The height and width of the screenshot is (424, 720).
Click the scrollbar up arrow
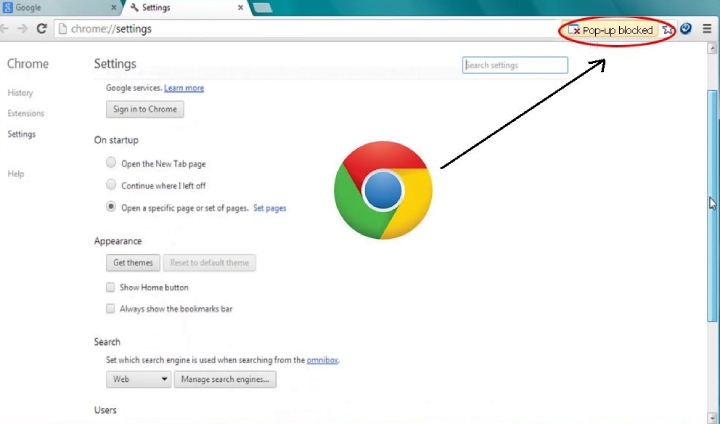coord(712,48)
